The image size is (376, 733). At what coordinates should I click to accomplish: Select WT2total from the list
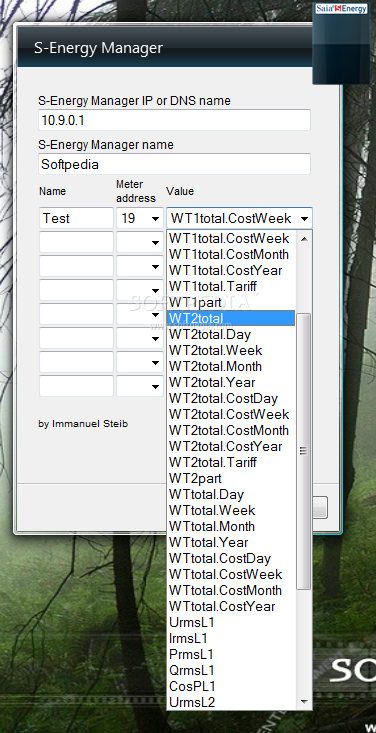click(x=231, y=318)
